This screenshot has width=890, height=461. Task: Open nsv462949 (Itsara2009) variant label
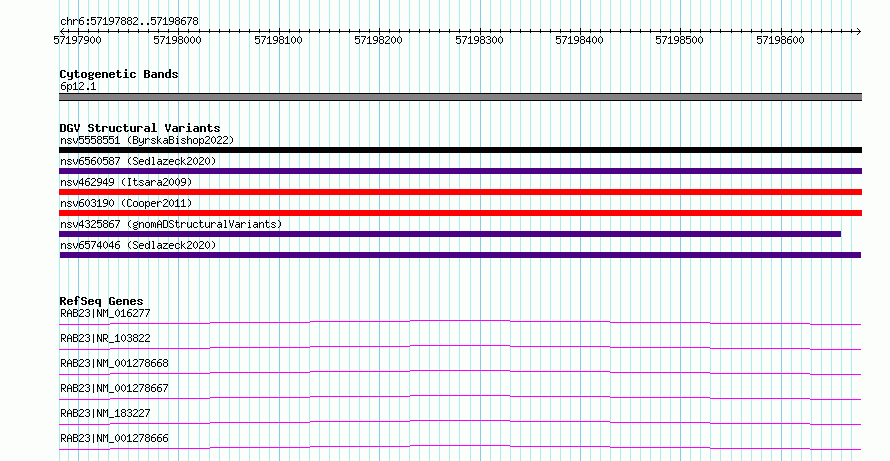[126, 182]
